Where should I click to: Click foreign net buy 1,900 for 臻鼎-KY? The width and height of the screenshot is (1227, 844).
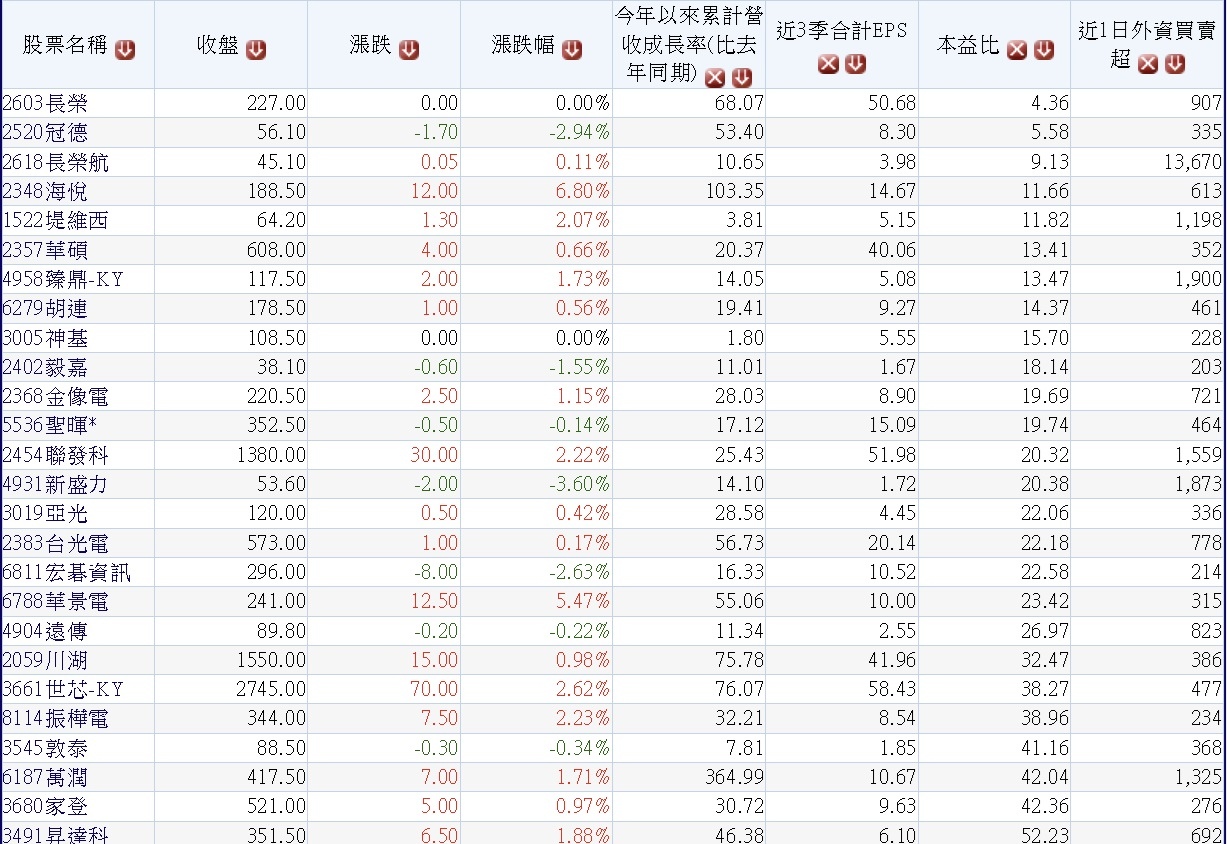tap(1198, 279)
